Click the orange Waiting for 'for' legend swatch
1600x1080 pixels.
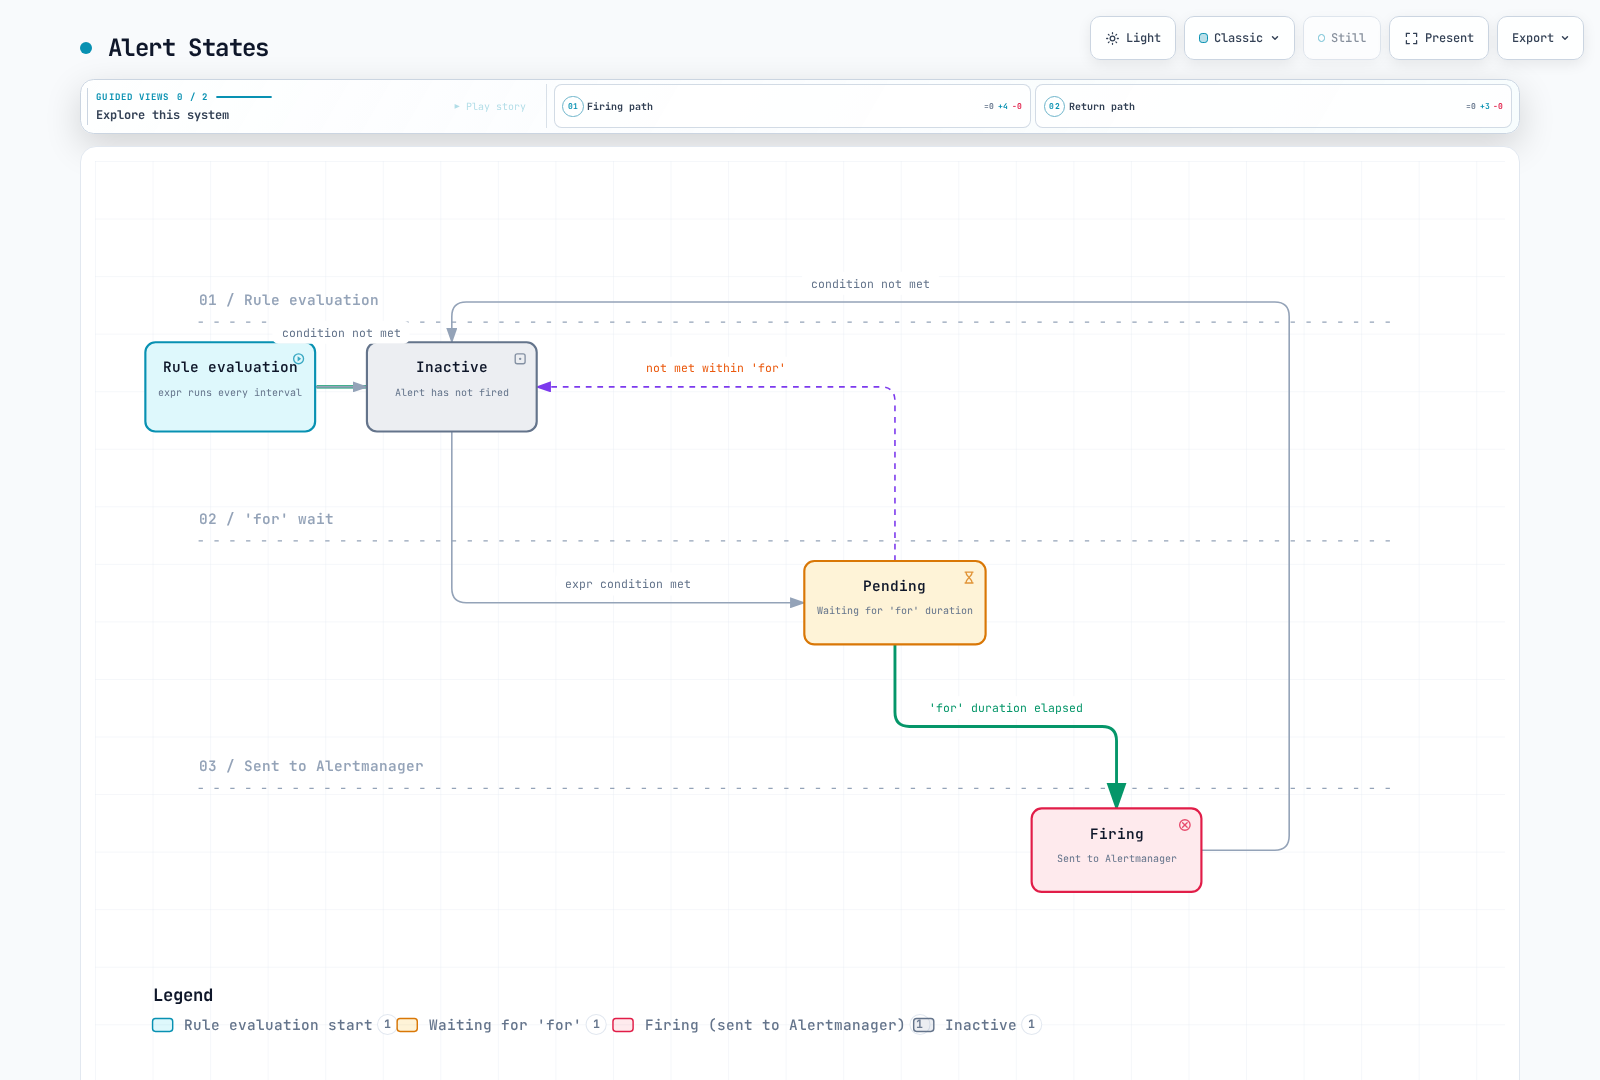[x=407, y=1025]
